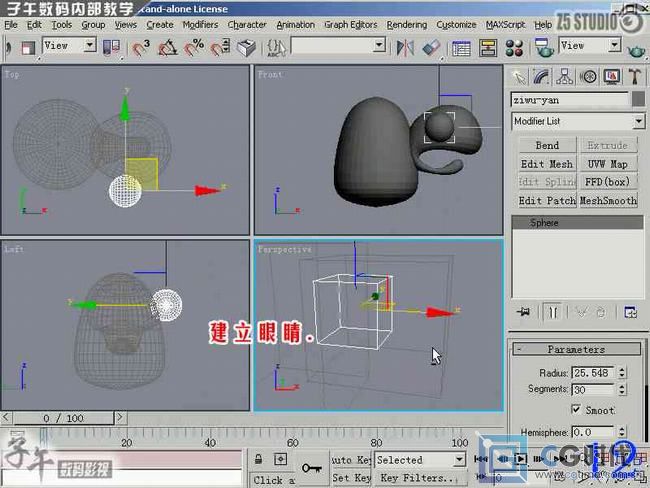
Task: Apply the UVW Map modifier
Action: (x=608, y=164)
